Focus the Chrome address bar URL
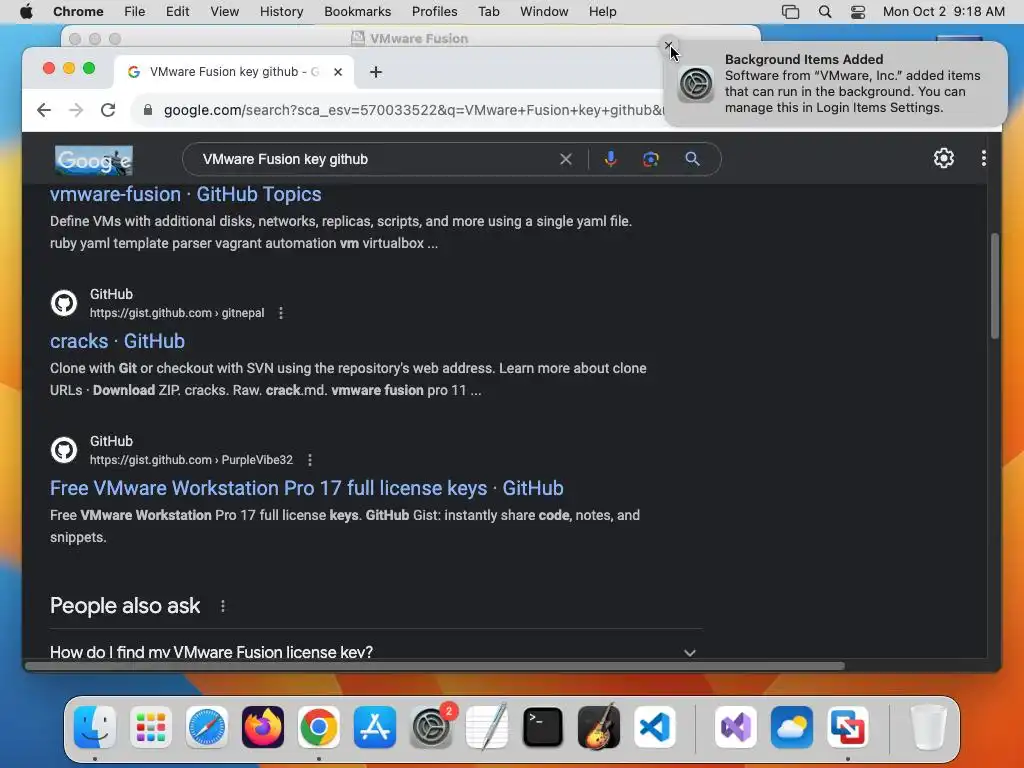 tap(413, 110)
